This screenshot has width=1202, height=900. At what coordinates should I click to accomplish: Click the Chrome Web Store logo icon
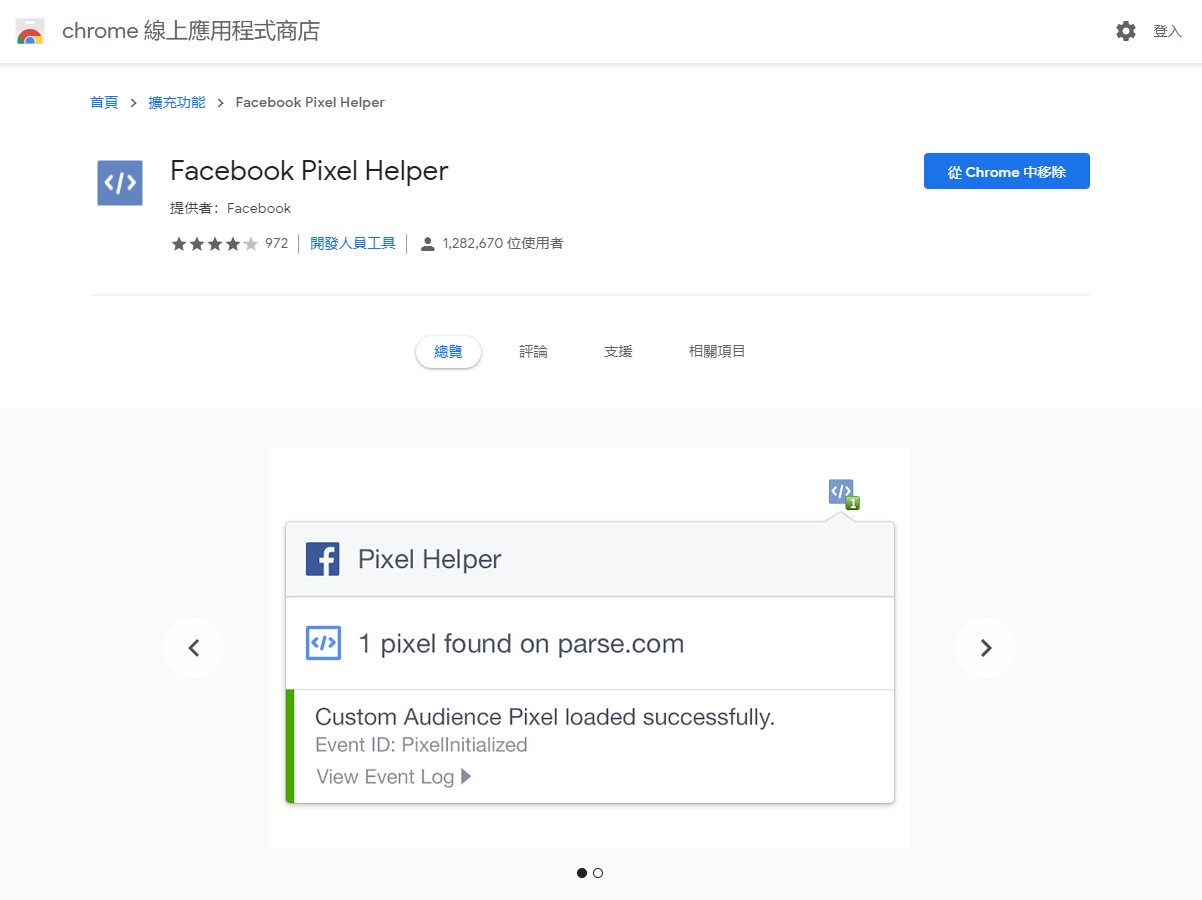[x=30, y=31]
